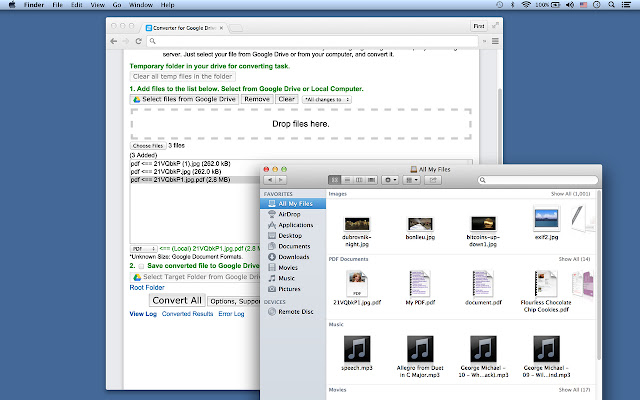Screen dimensions: 640x400
Task: Select Applications in Finder sidebar
Action: coord(293,225)
